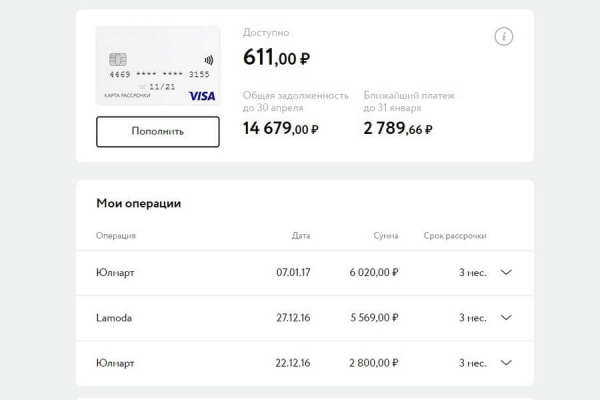
Task: Click 3 мес. term in 22.12.16 row
Action: [473, 363]
